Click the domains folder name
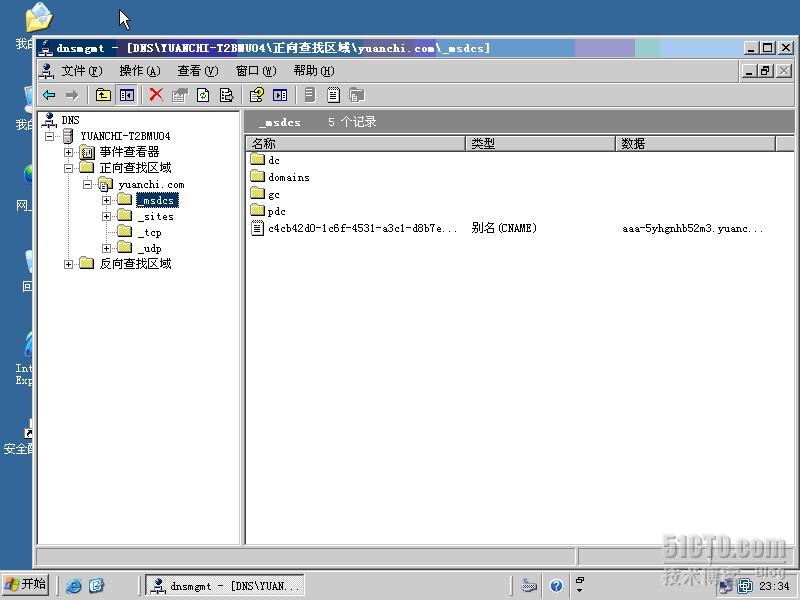 click(x=289, y=177)
